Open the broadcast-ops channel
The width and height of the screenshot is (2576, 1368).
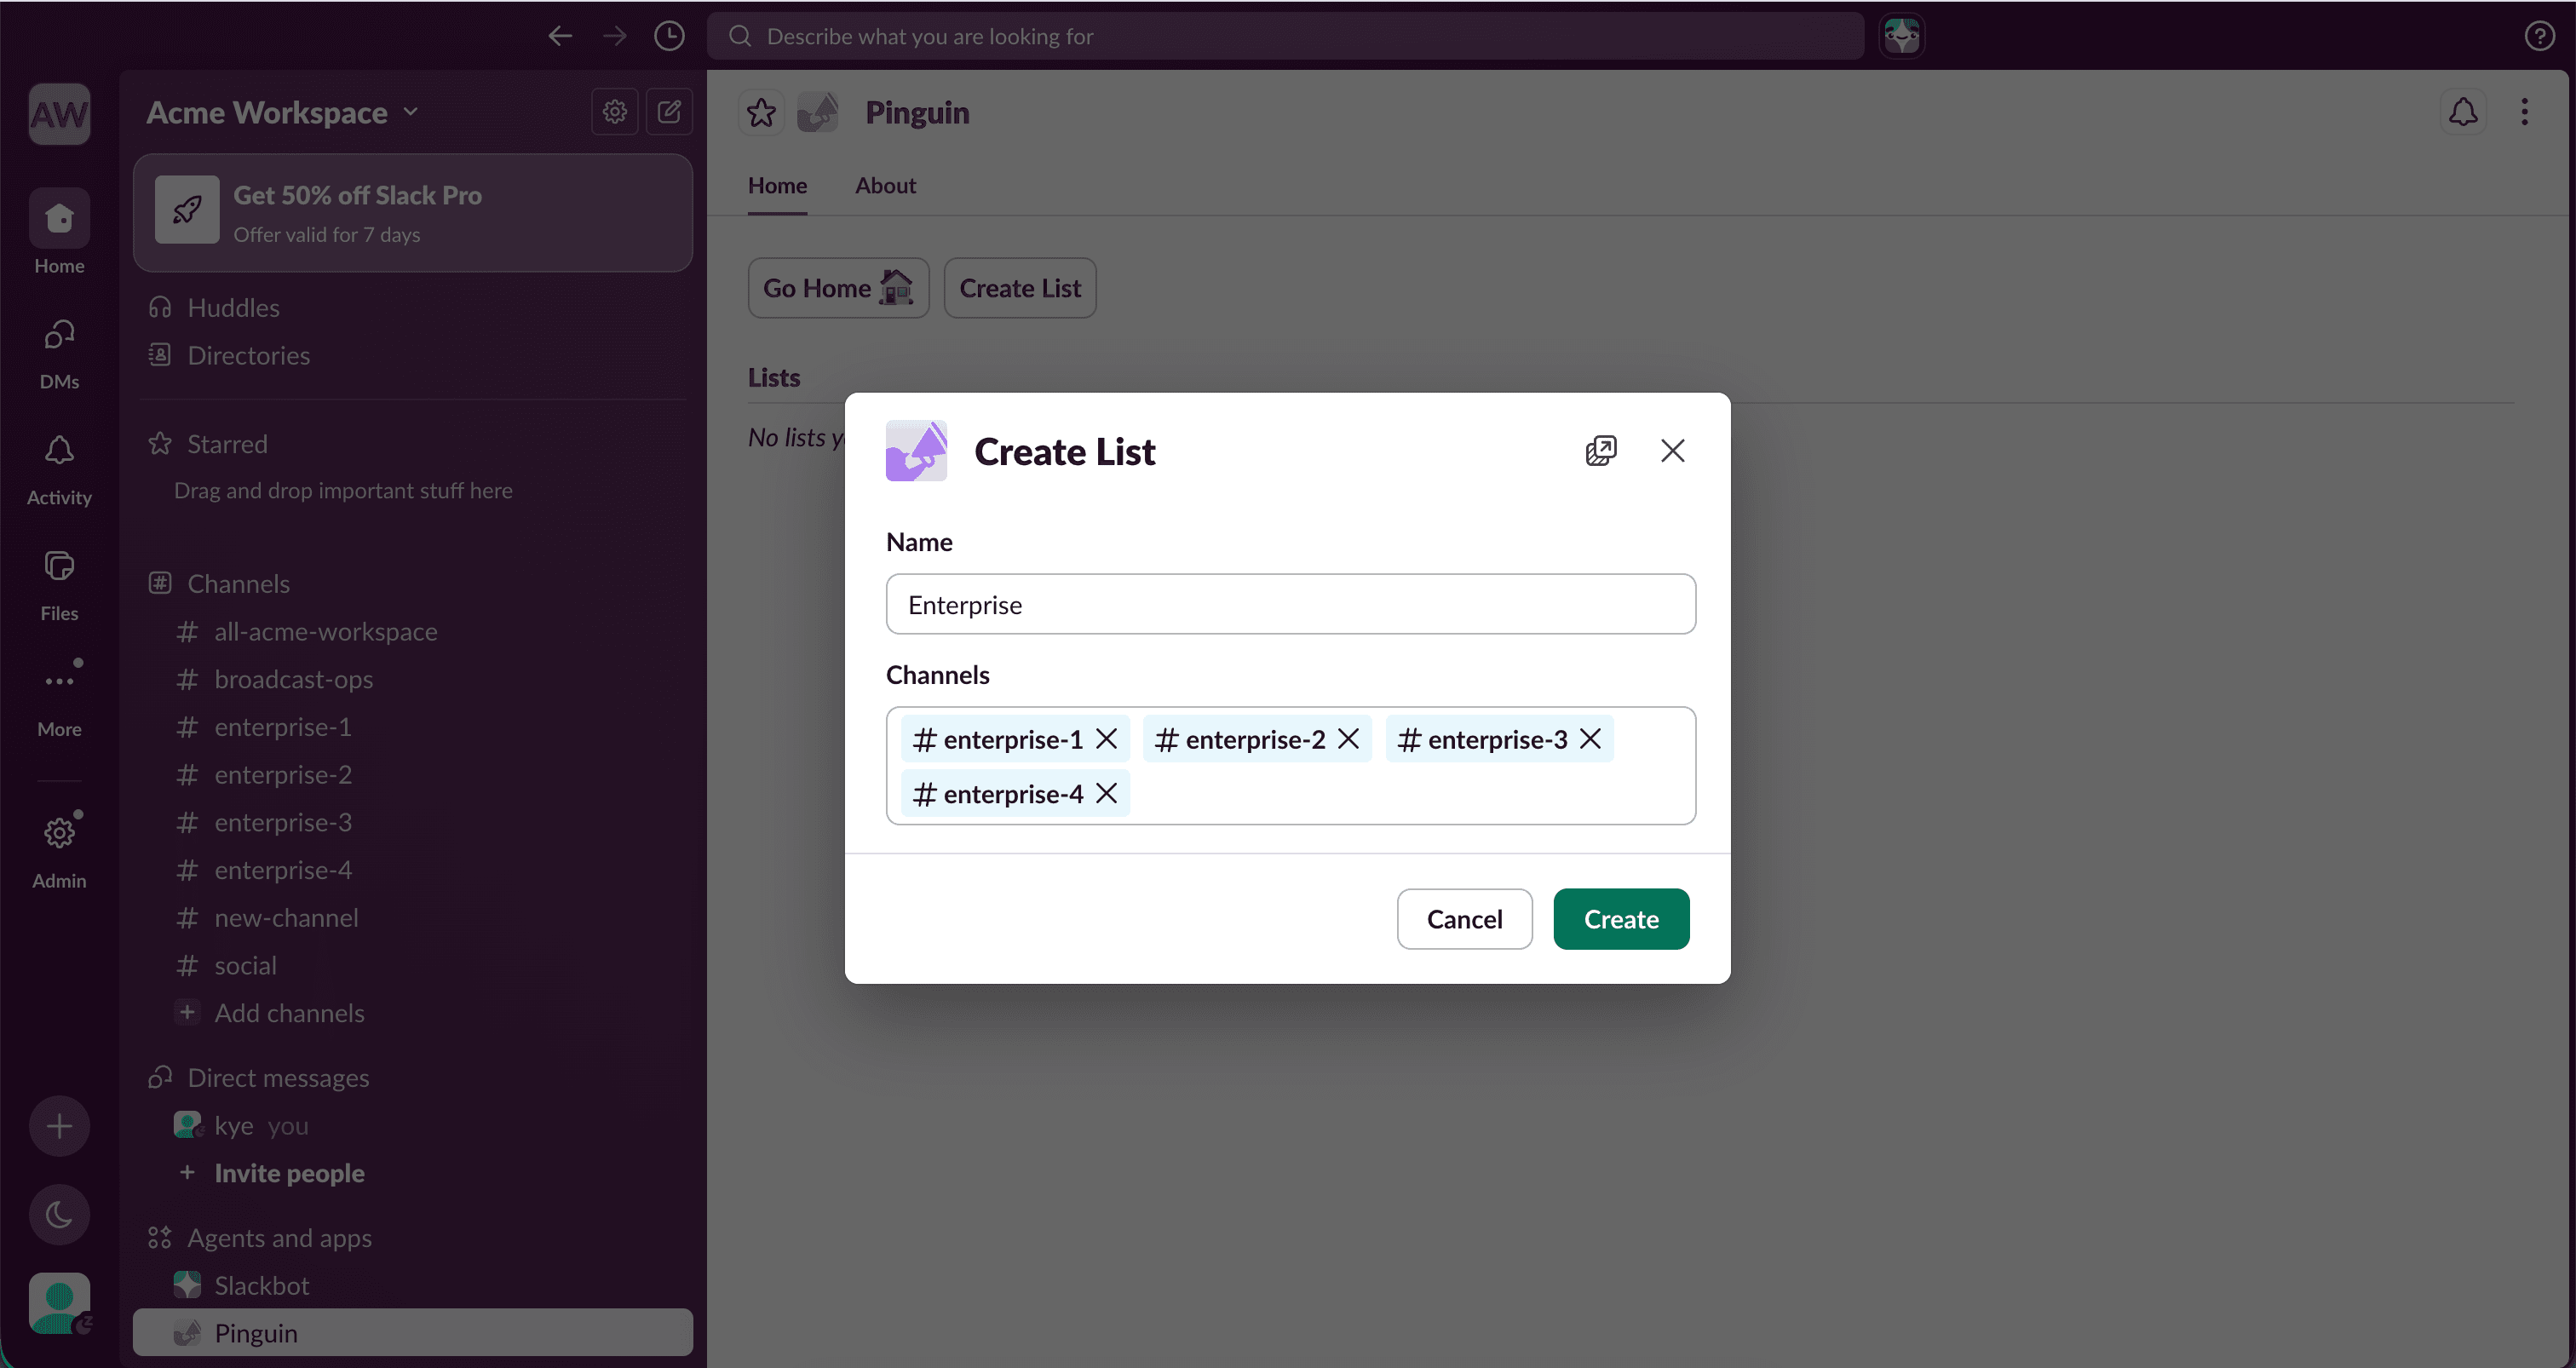[413, 679]
